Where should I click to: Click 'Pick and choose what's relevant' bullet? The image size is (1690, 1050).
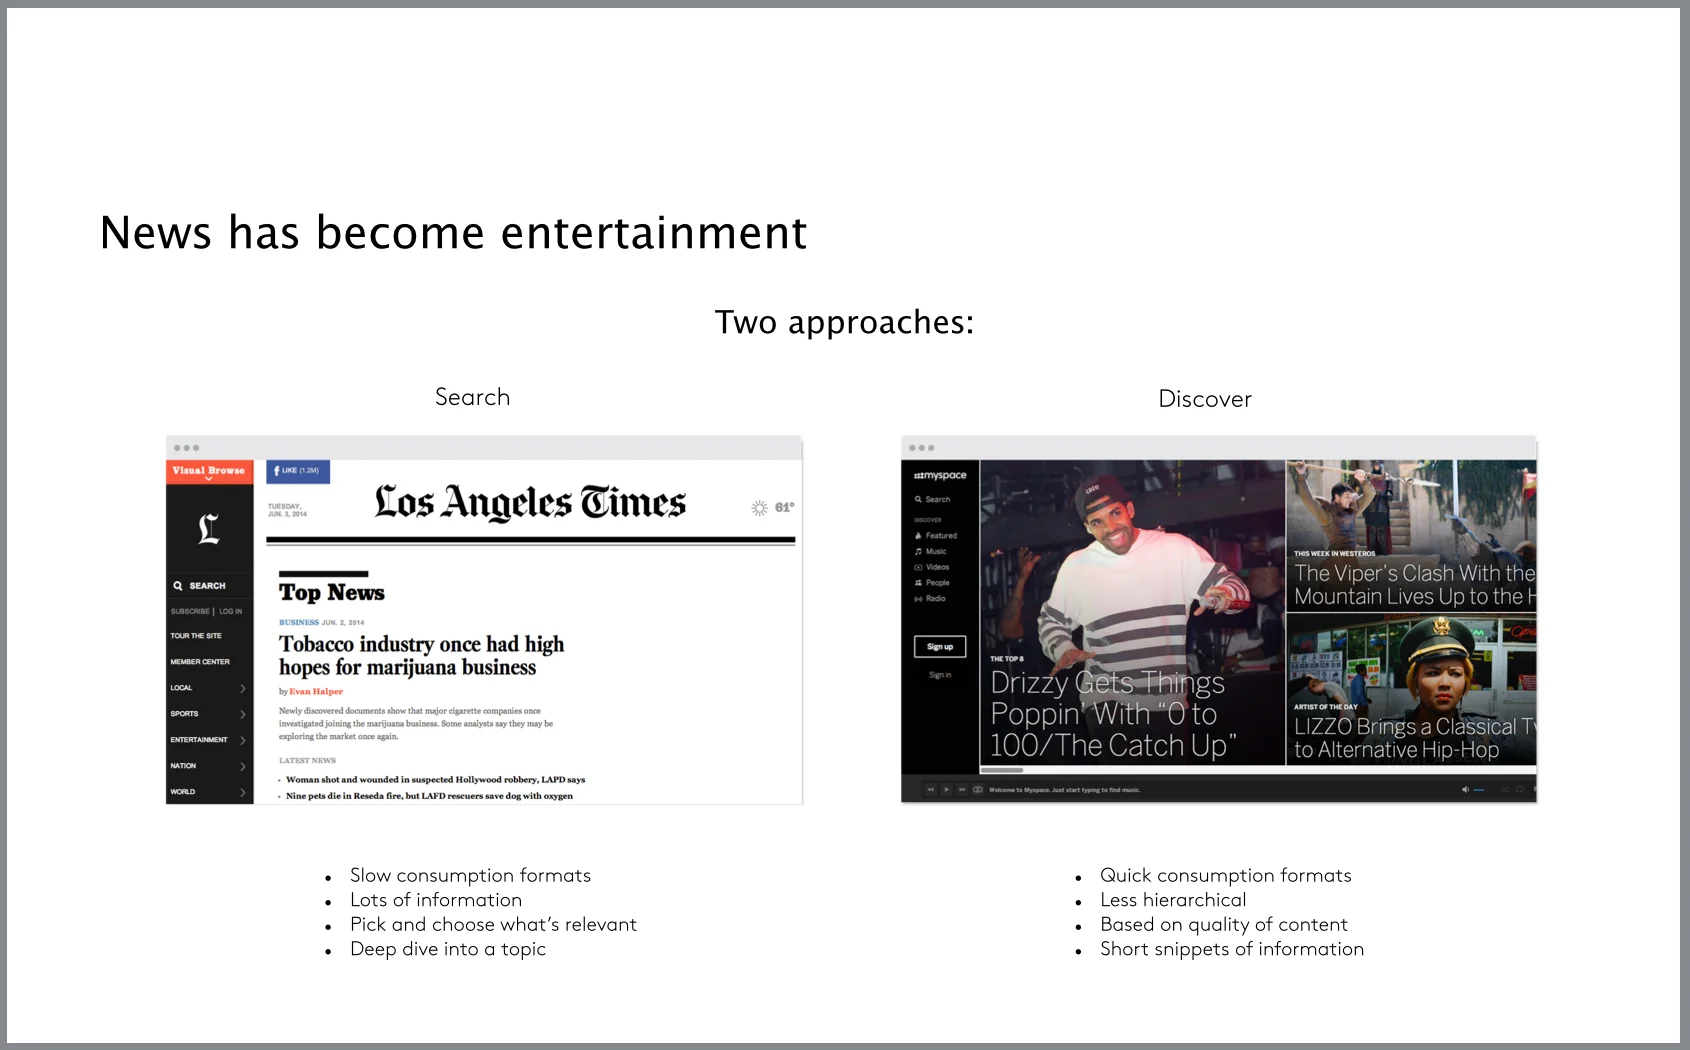[x=493, y=925]
